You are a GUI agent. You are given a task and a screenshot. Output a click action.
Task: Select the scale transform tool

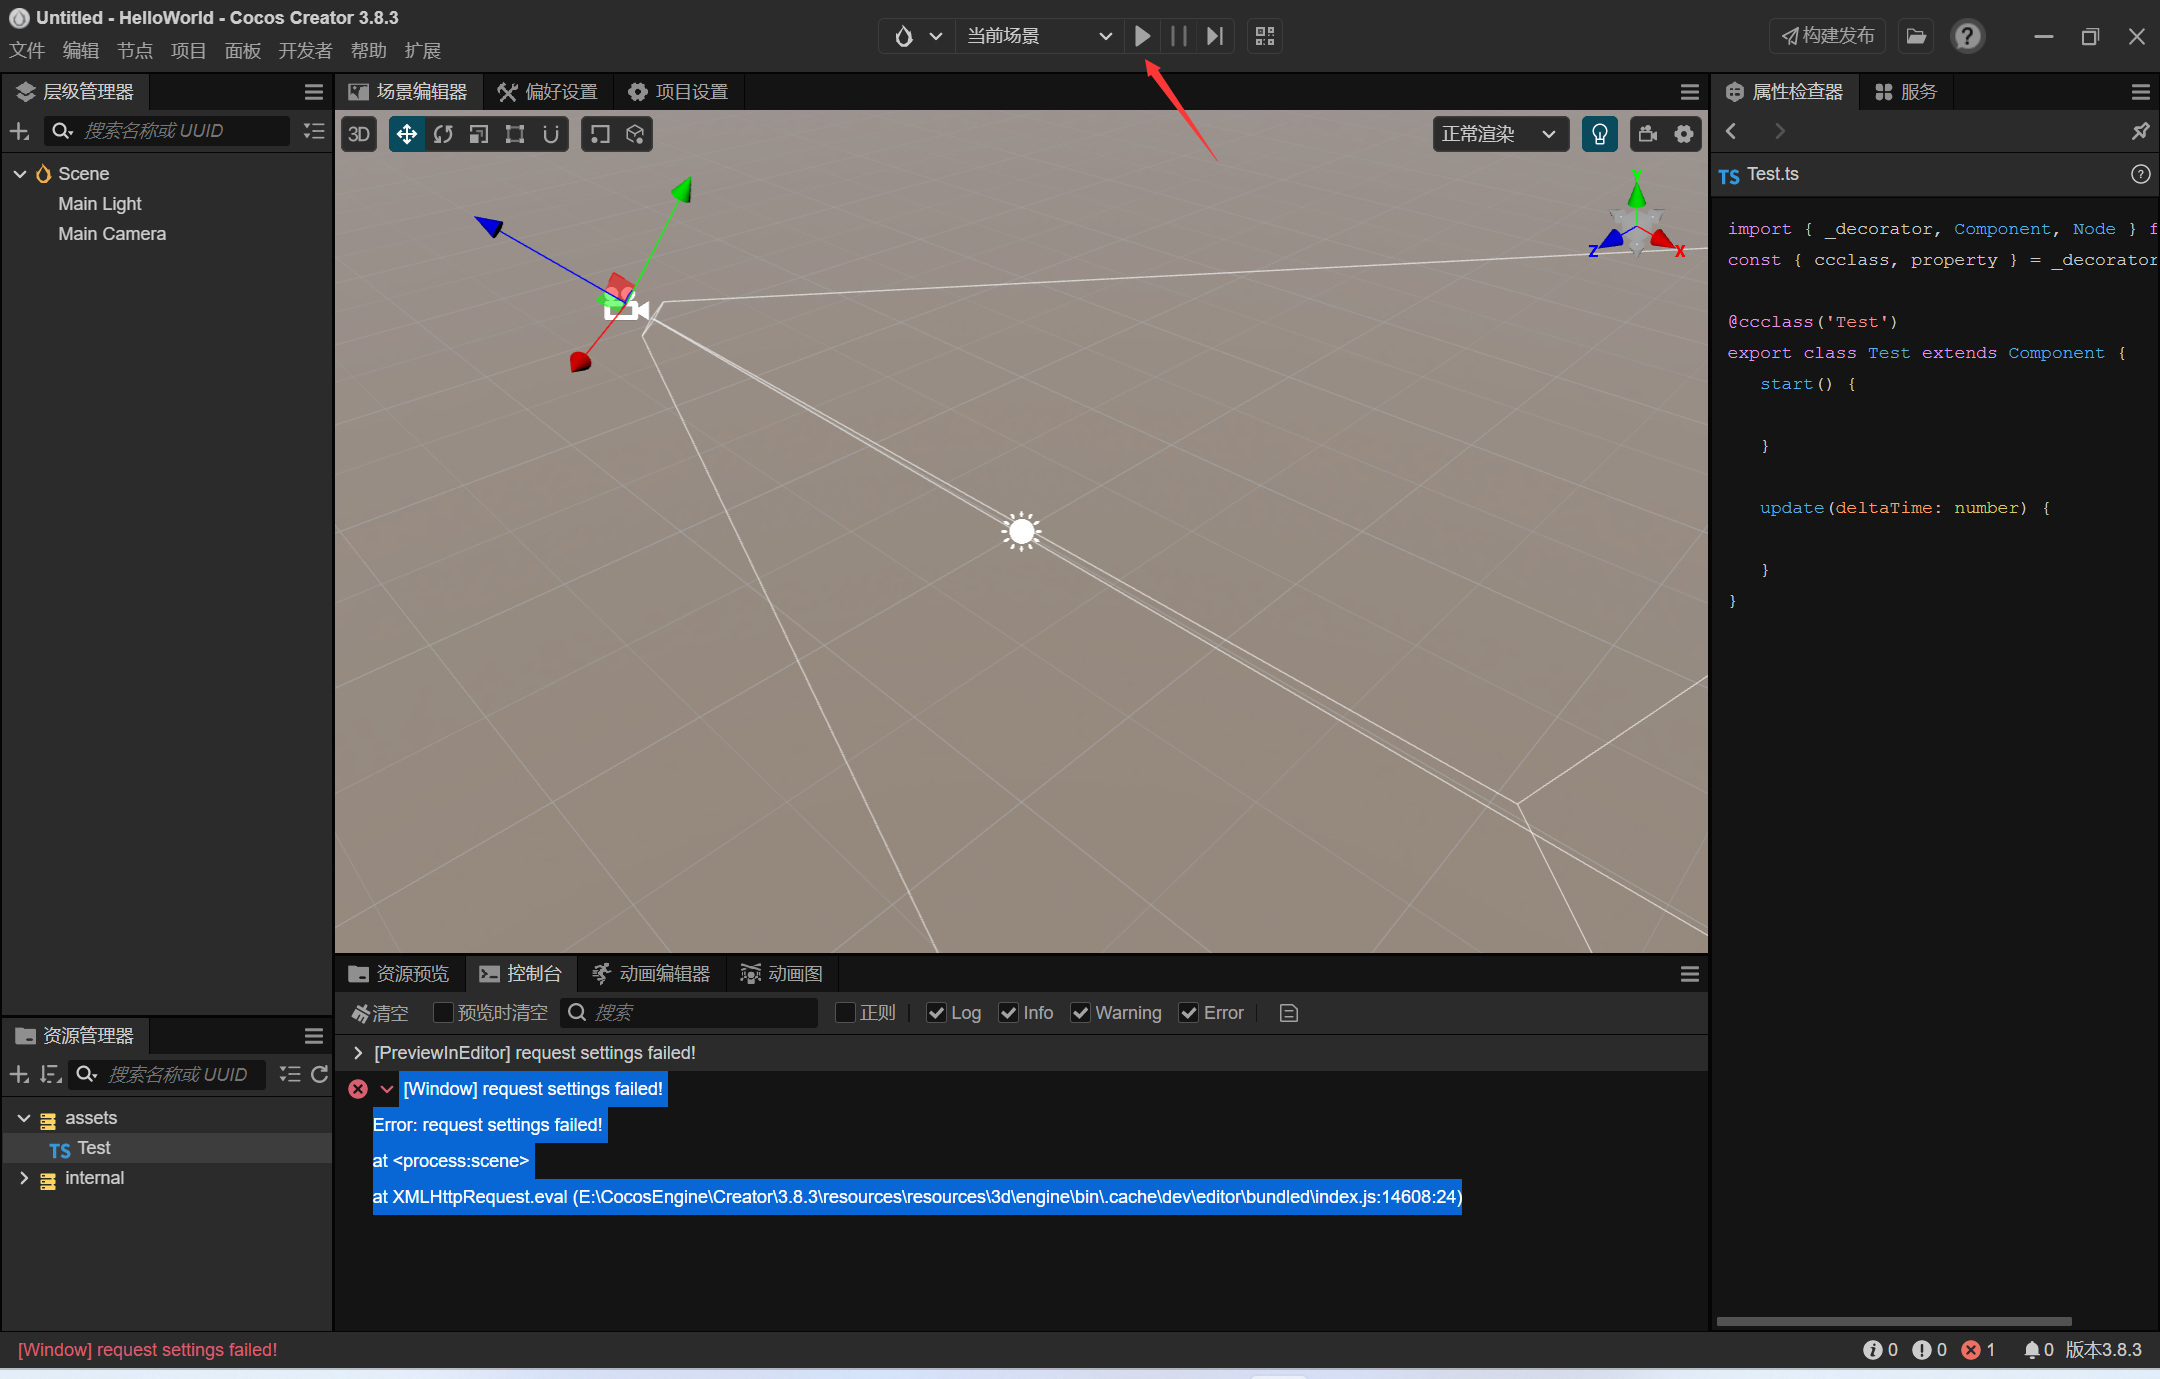(479, 134)
